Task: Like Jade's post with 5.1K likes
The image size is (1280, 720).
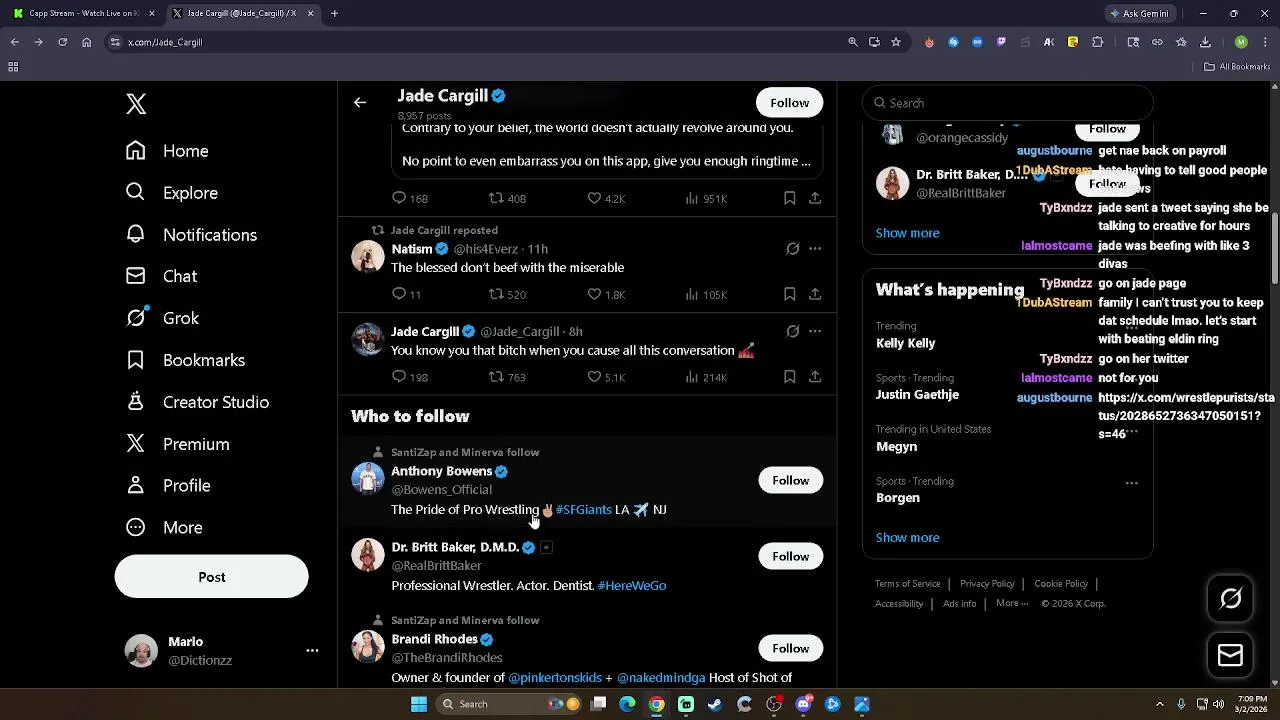Action: tap(594, 377)
